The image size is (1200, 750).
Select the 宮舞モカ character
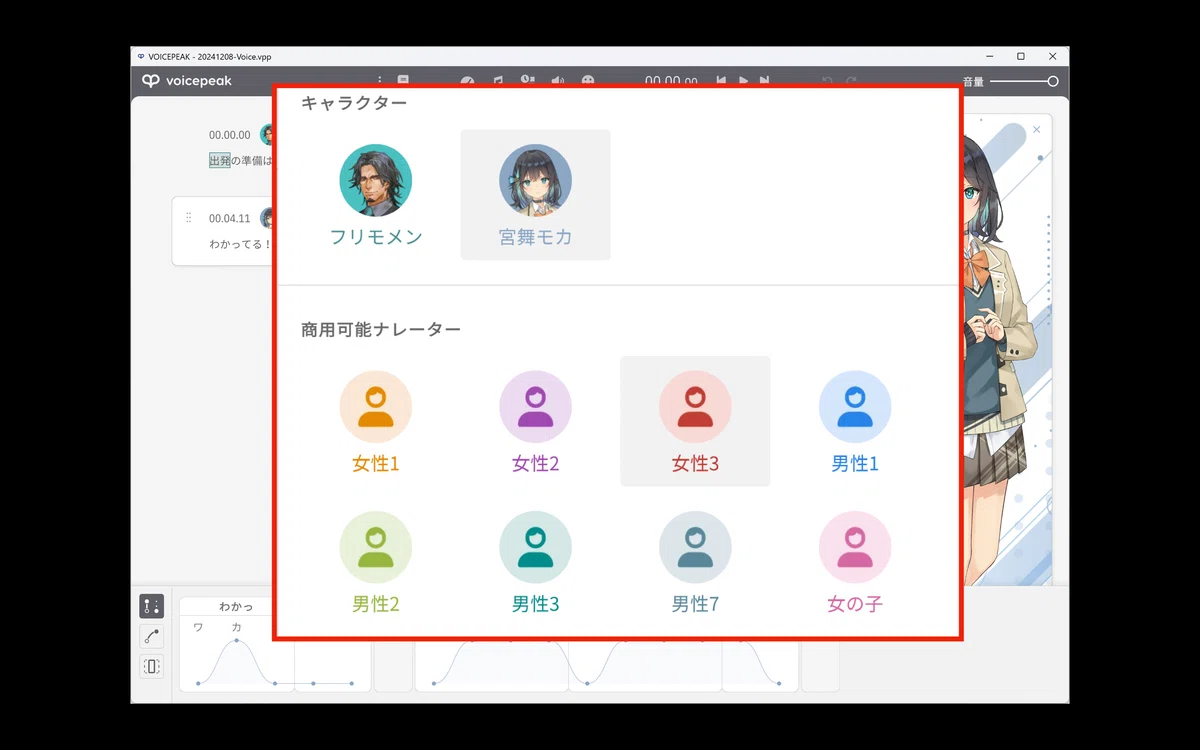(535, 195)
